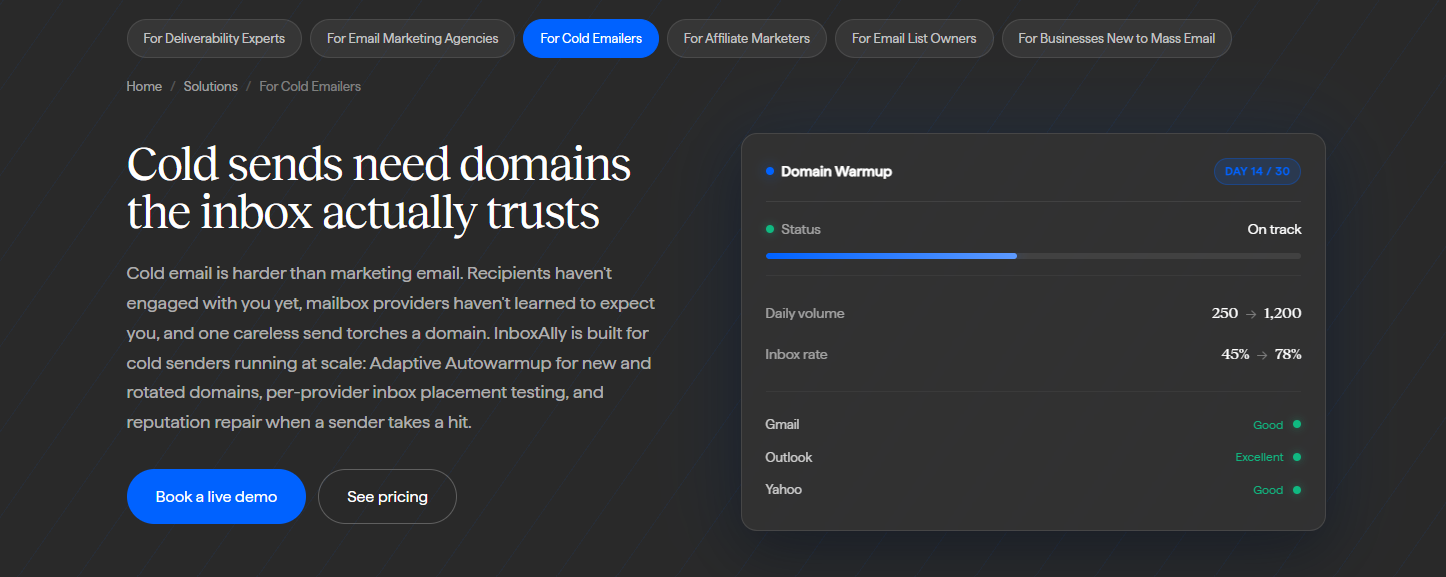Click the Solutions breadcrumb link

[211, 86]
